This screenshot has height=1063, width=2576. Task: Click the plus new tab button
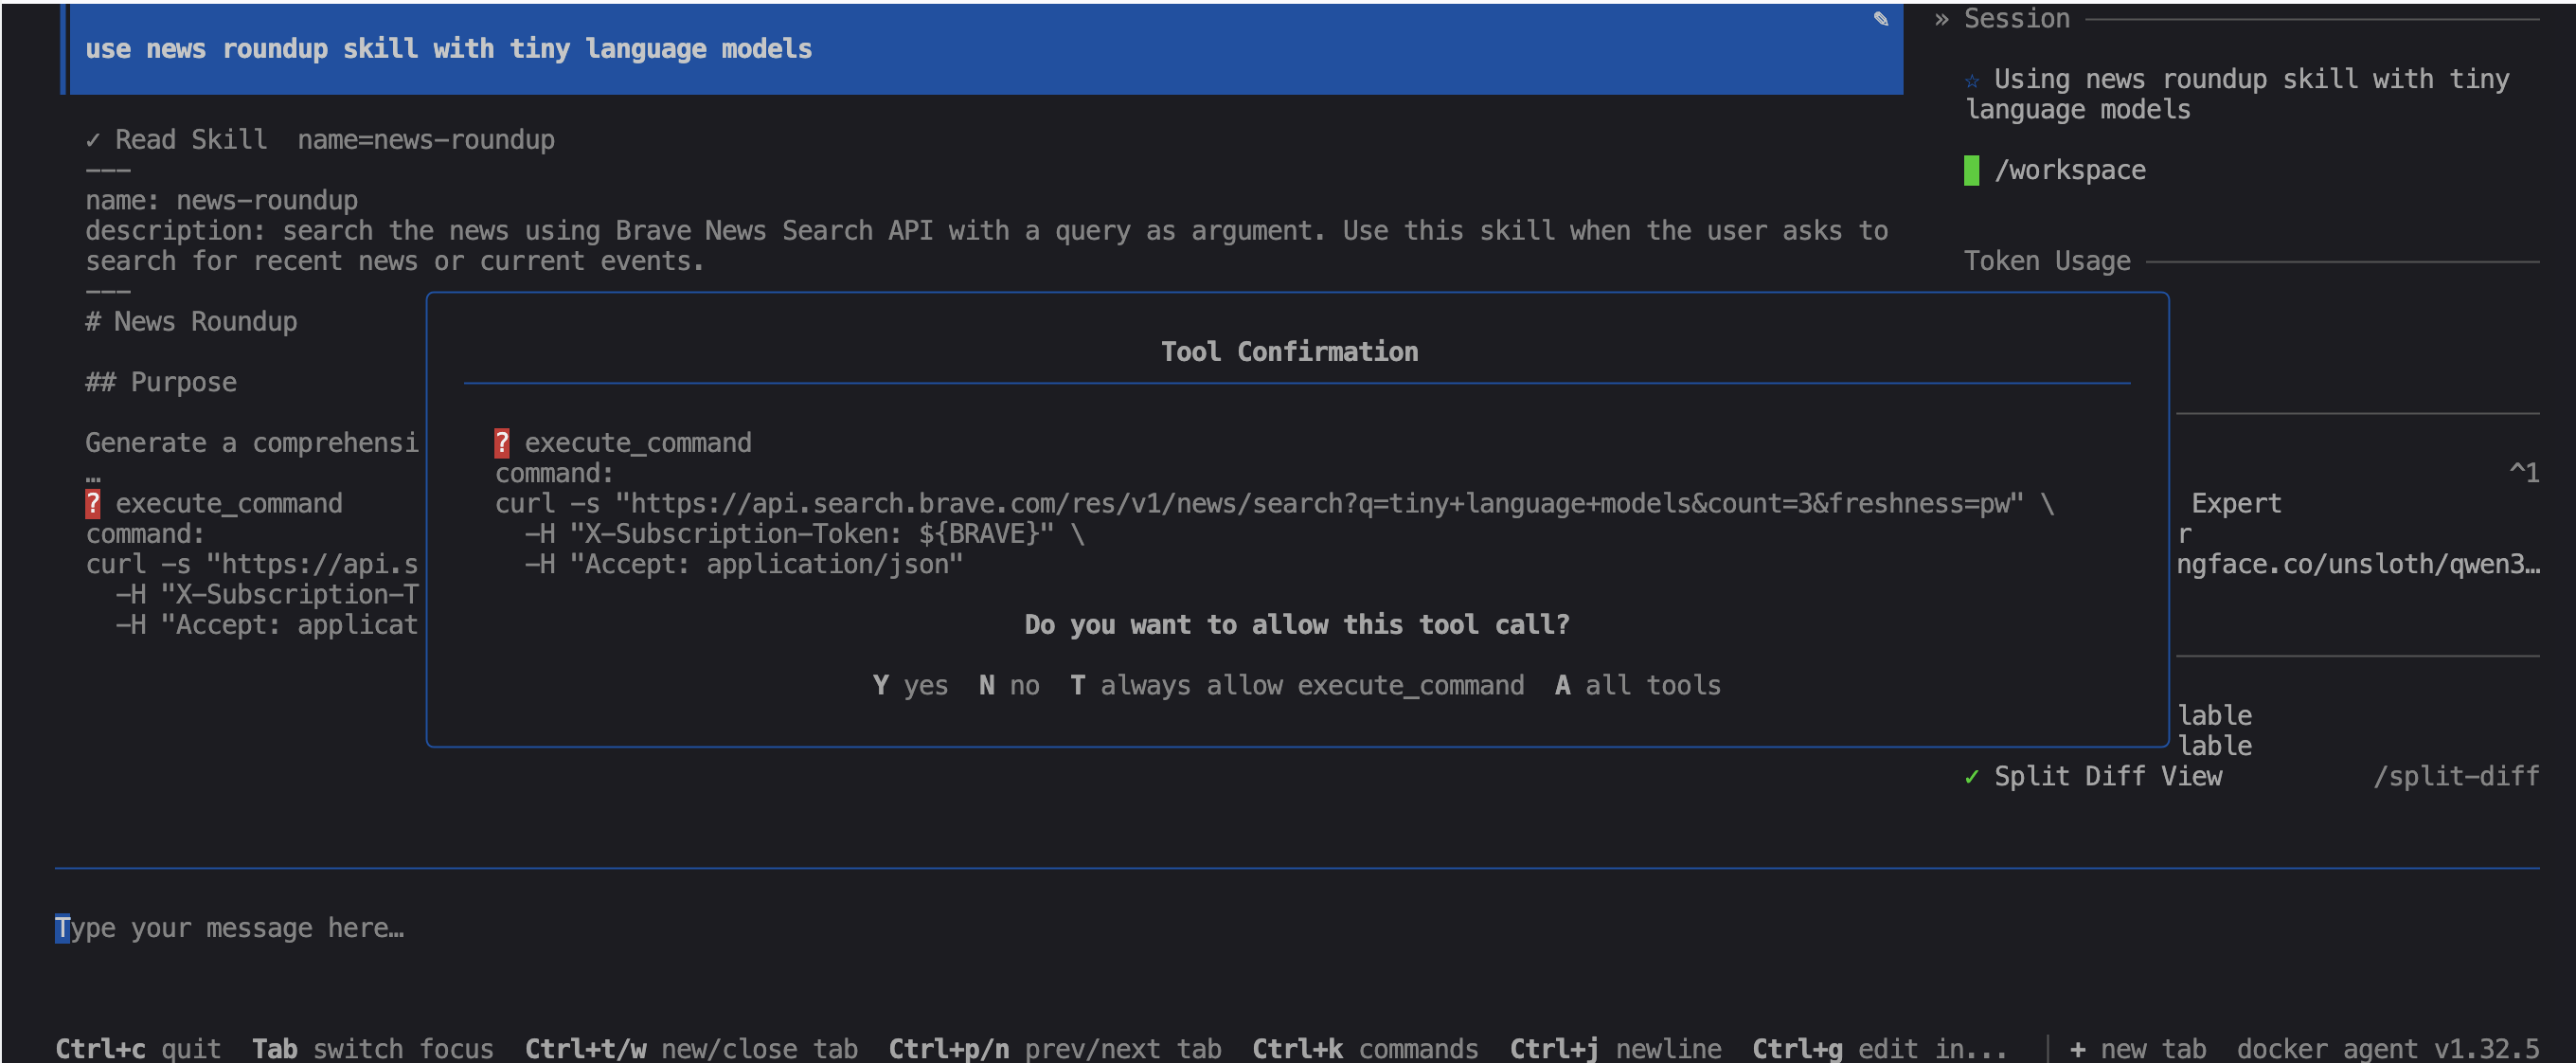[2140, 1048]
